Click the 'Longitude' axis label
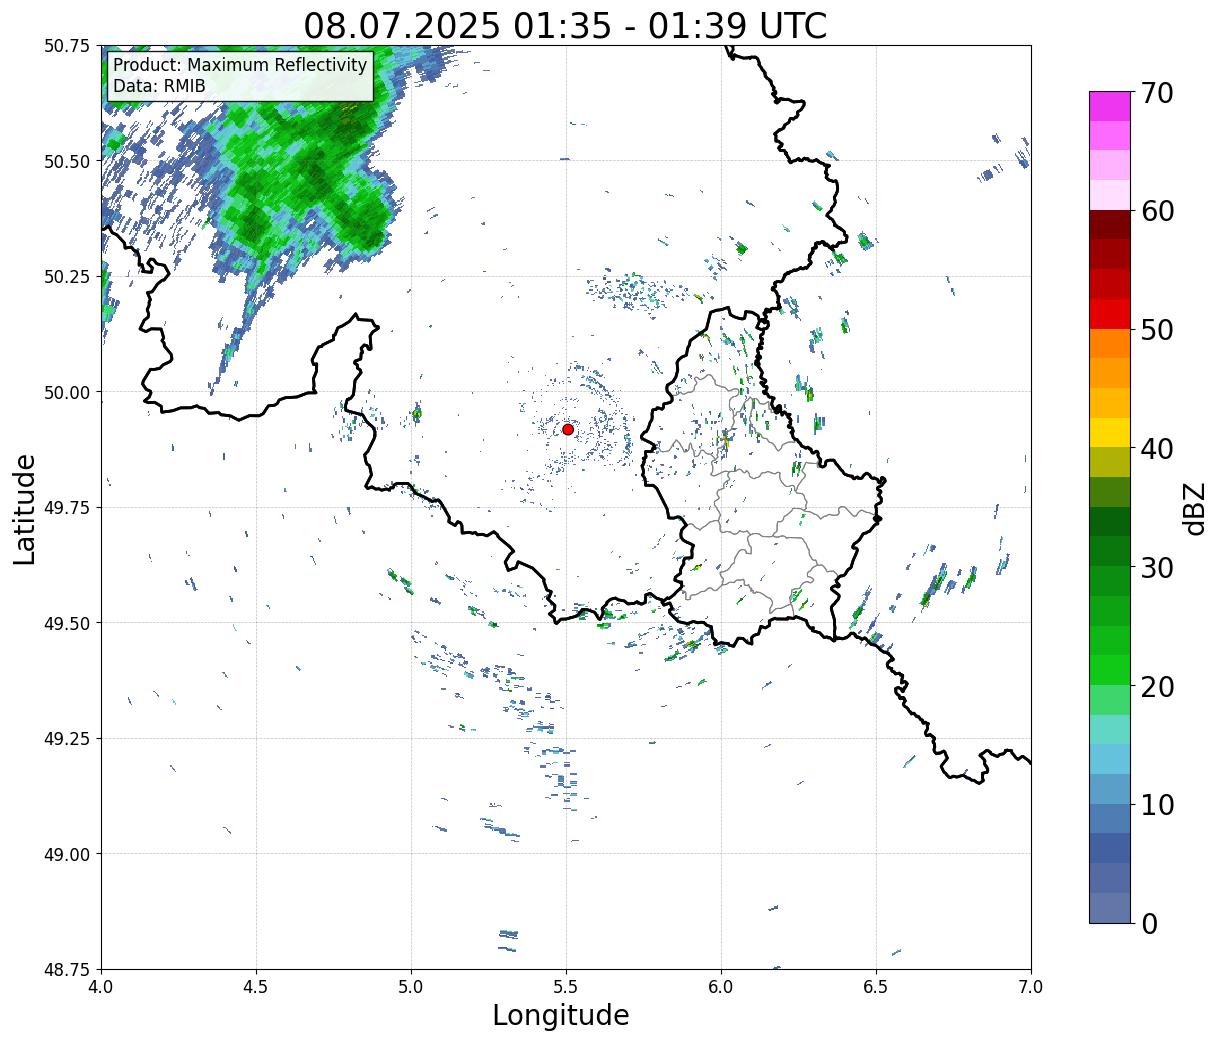The height and width of the screenshot is (1040, 1219). point(561,1015)
